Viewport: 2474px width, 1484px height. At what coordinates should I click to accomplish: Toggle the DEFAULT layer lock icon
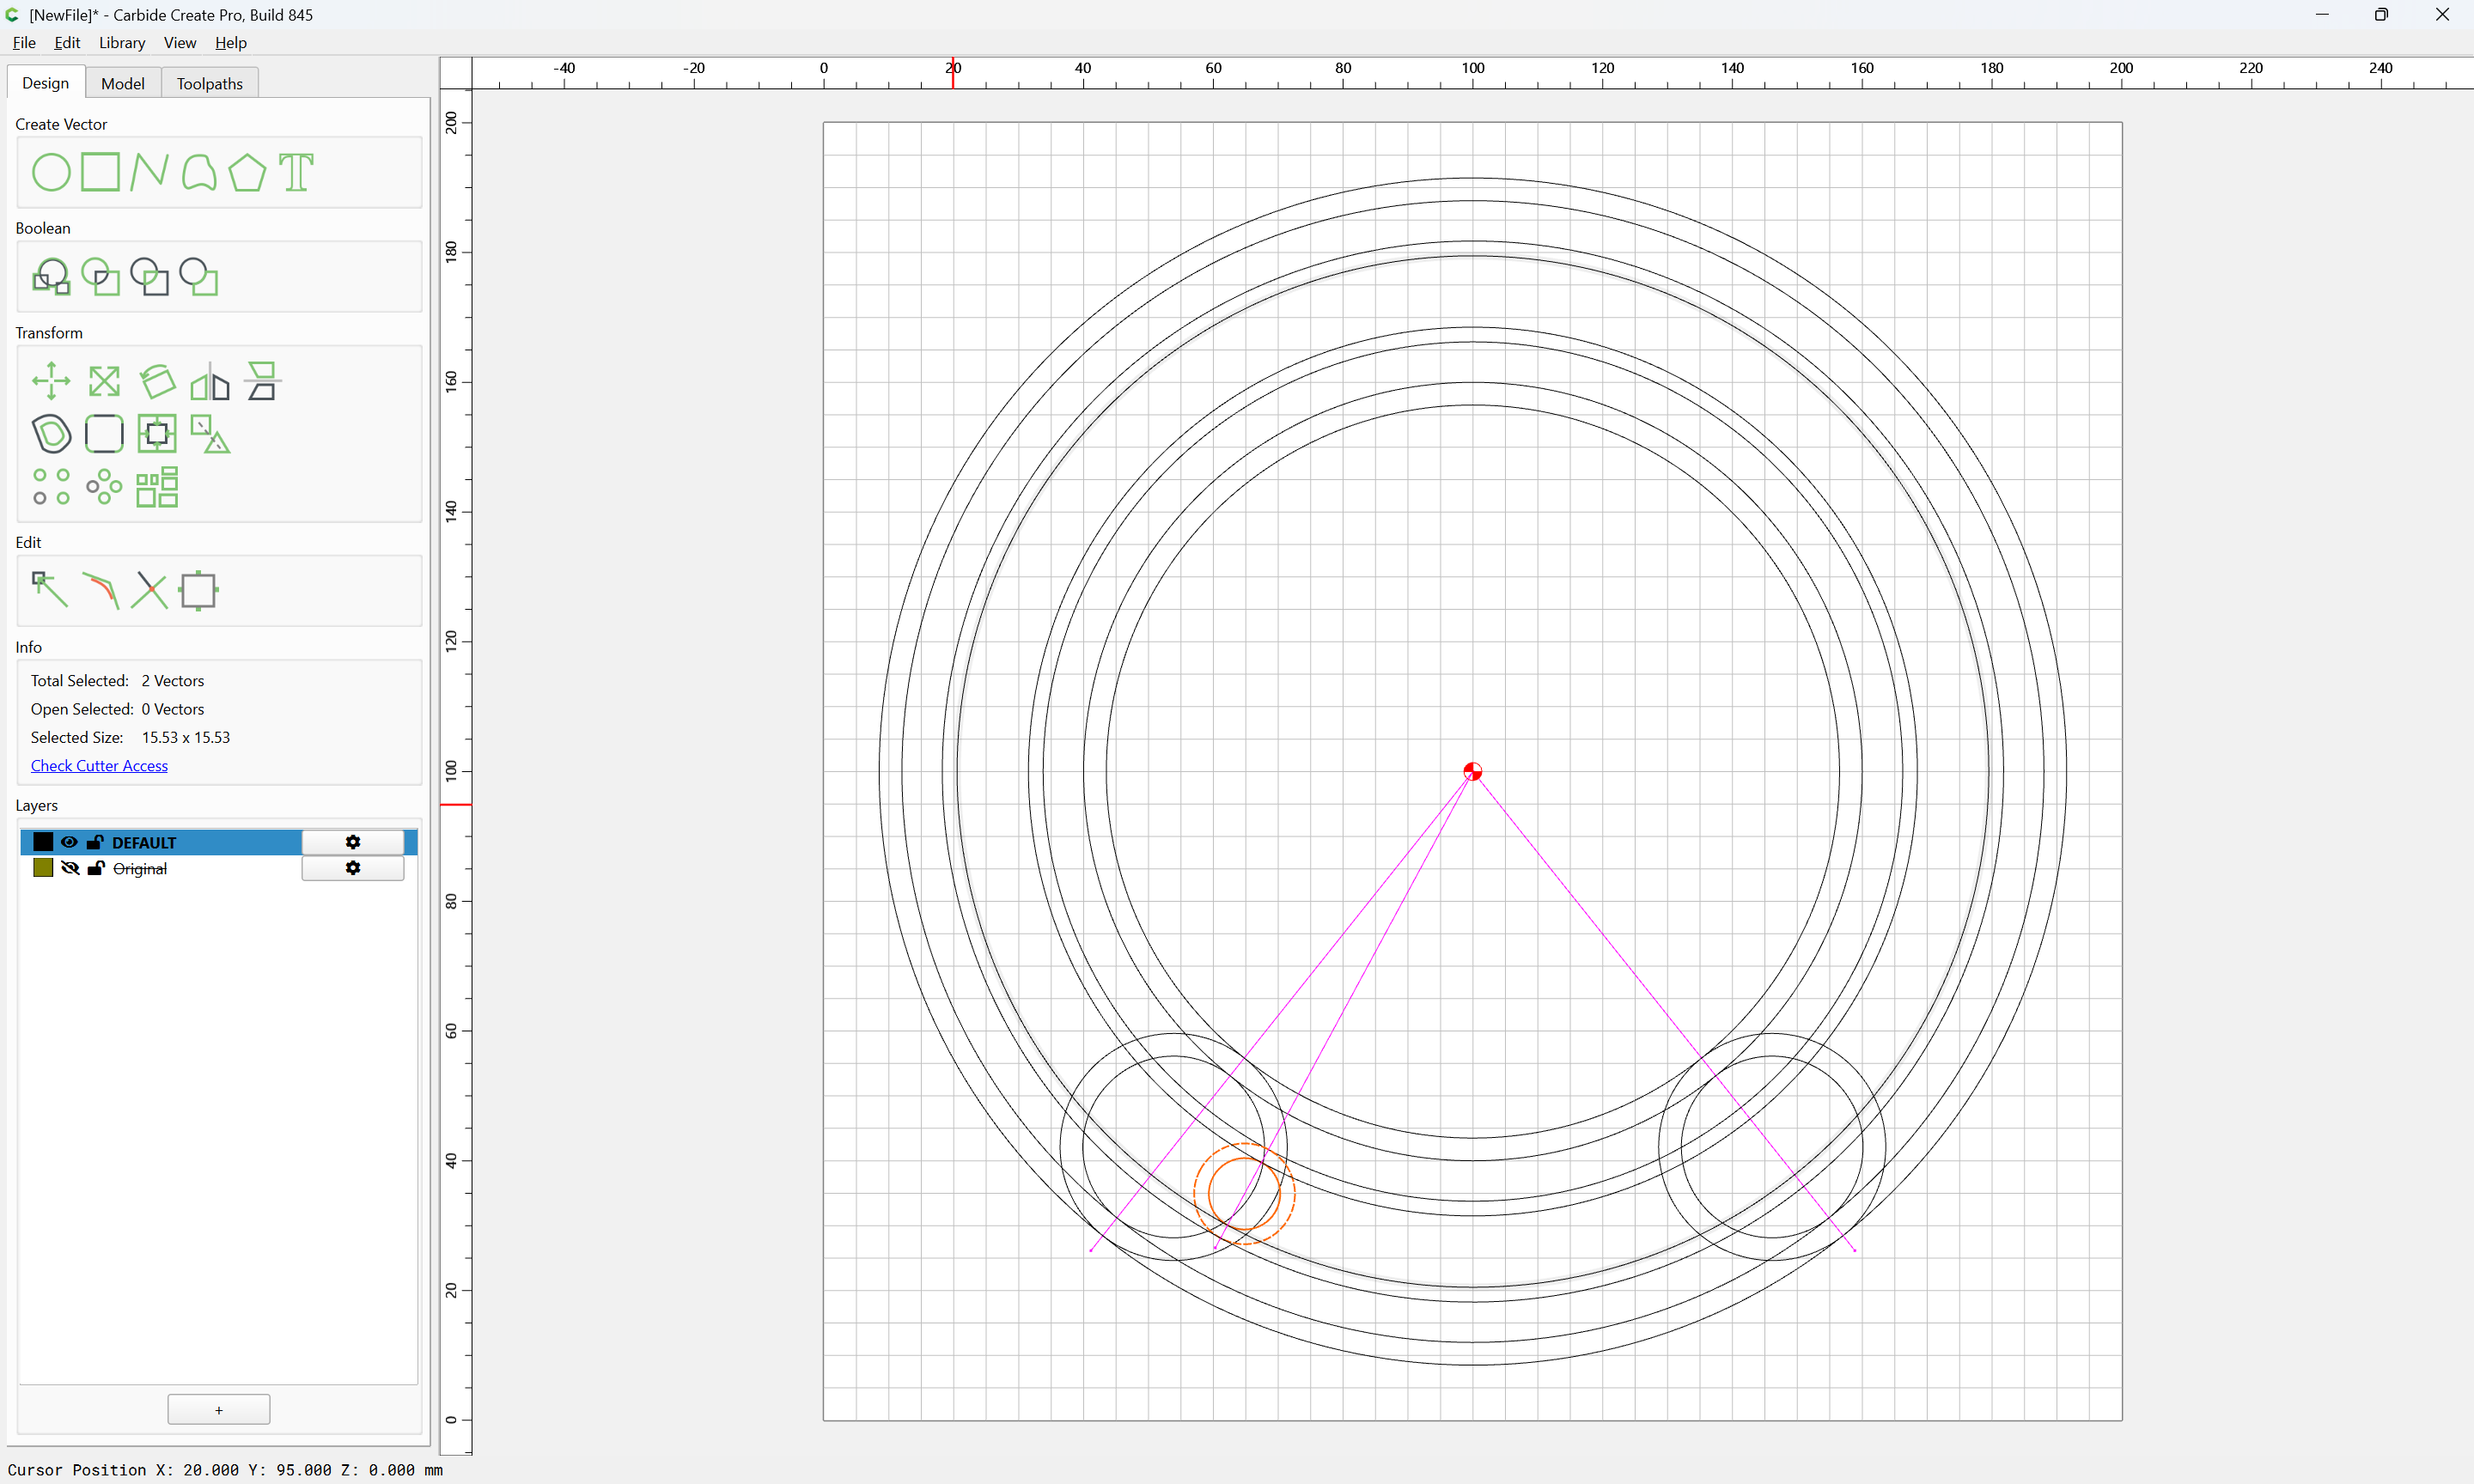tap(95, 842)
